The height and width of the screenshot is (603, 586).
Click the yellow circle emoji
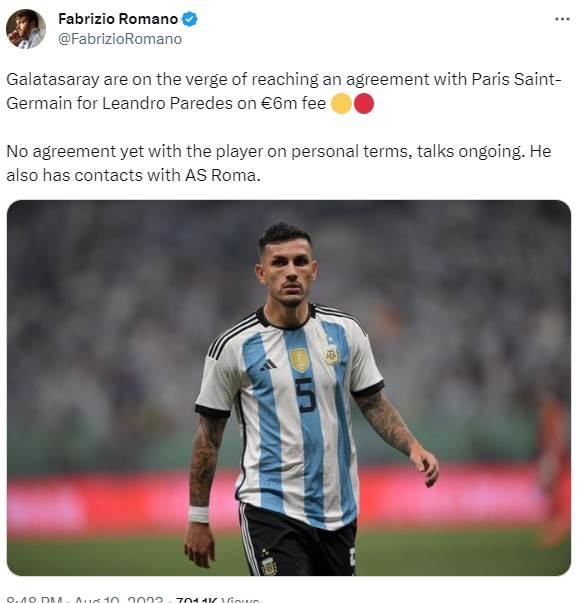[x=341, y=103]
